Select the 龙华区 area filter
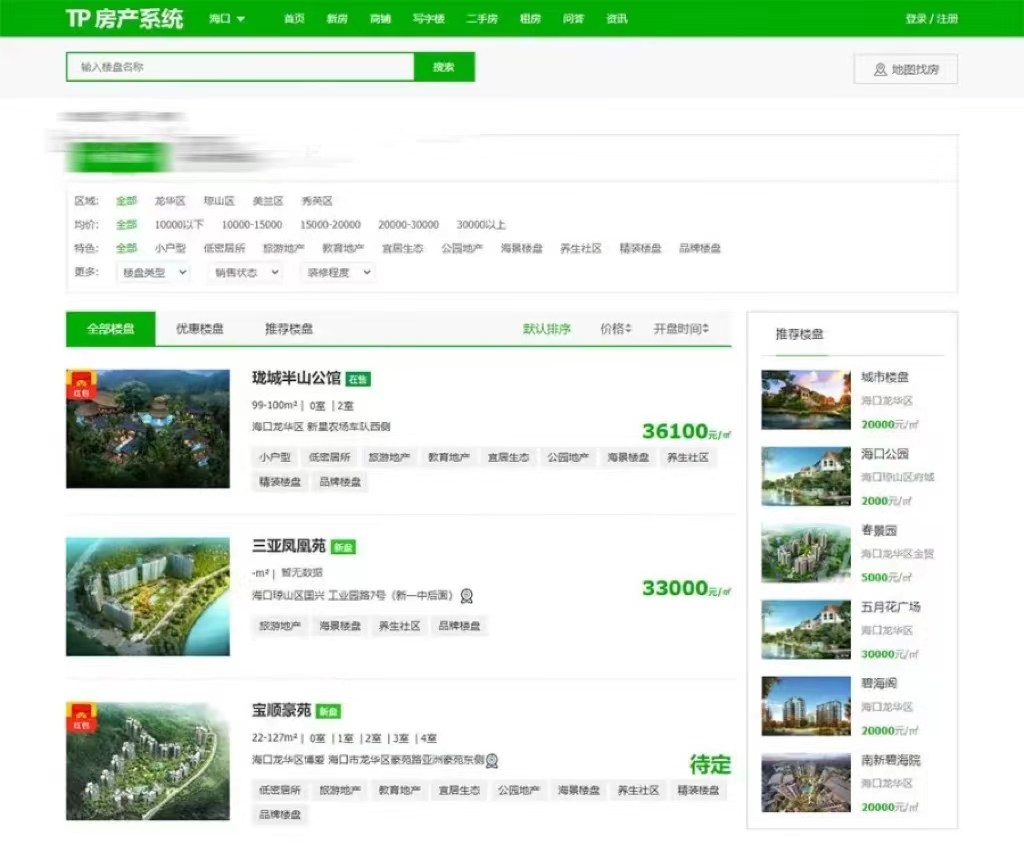1024x843 pixels. tap(170, 201)
